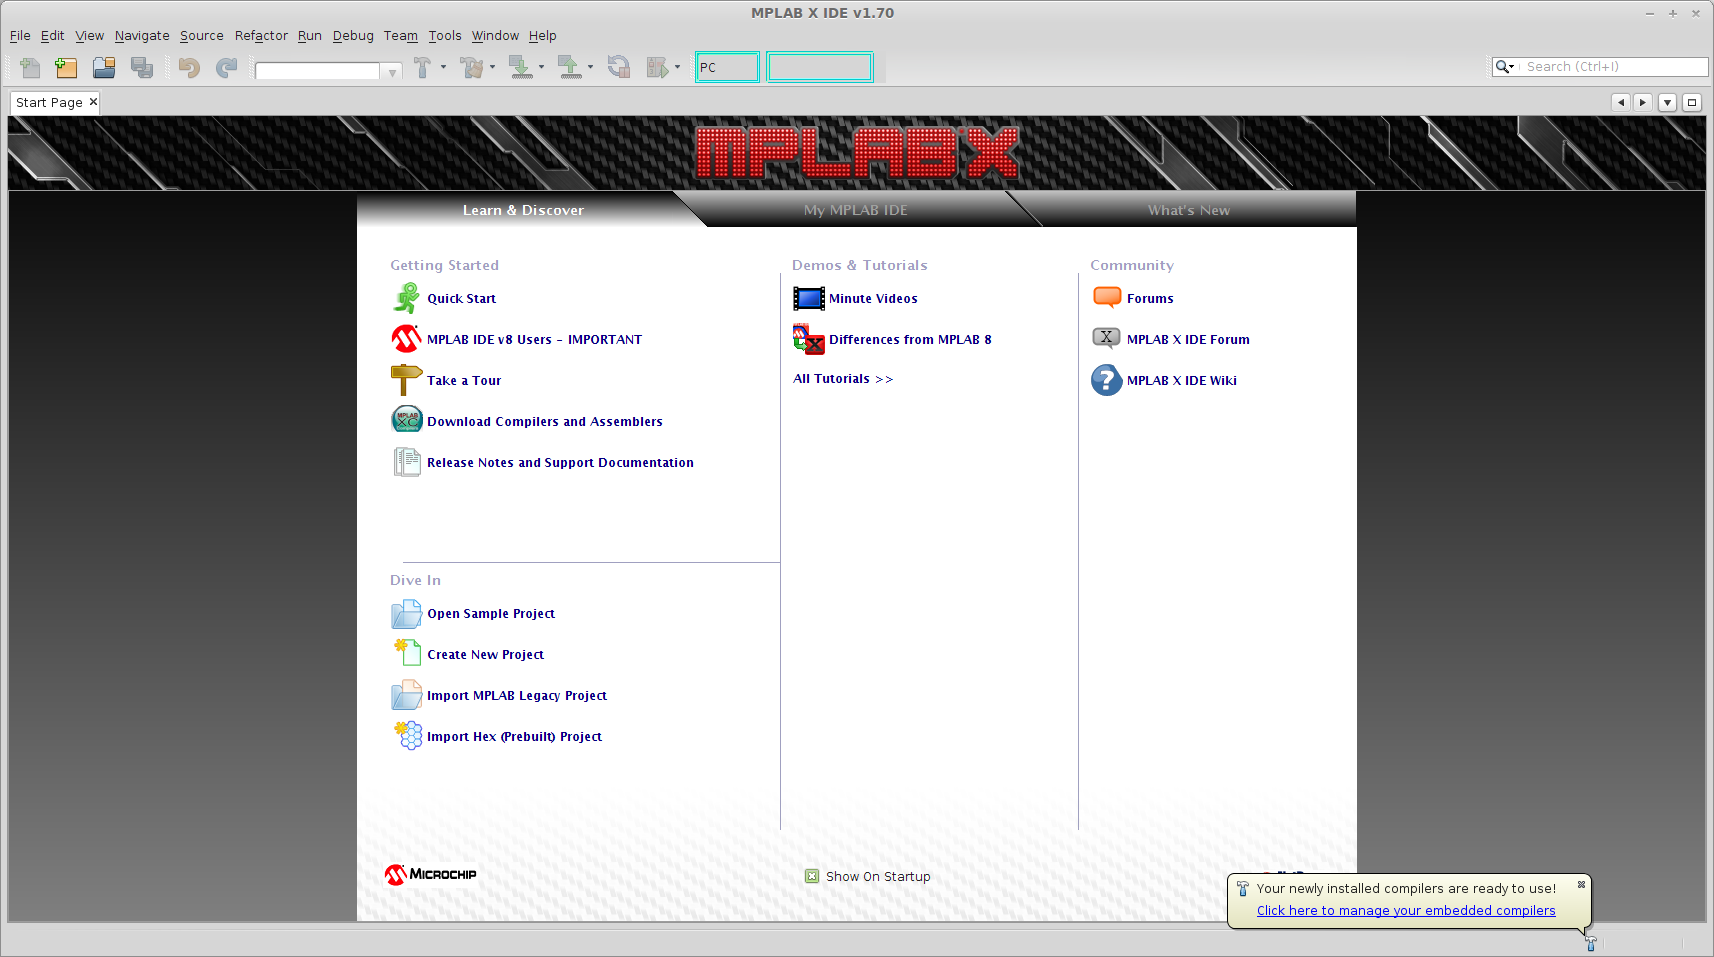Viewport: 1714px width, 957px height.
Task: Open the Debug menu
Action: pyautogui.click(x=353, y=36)
